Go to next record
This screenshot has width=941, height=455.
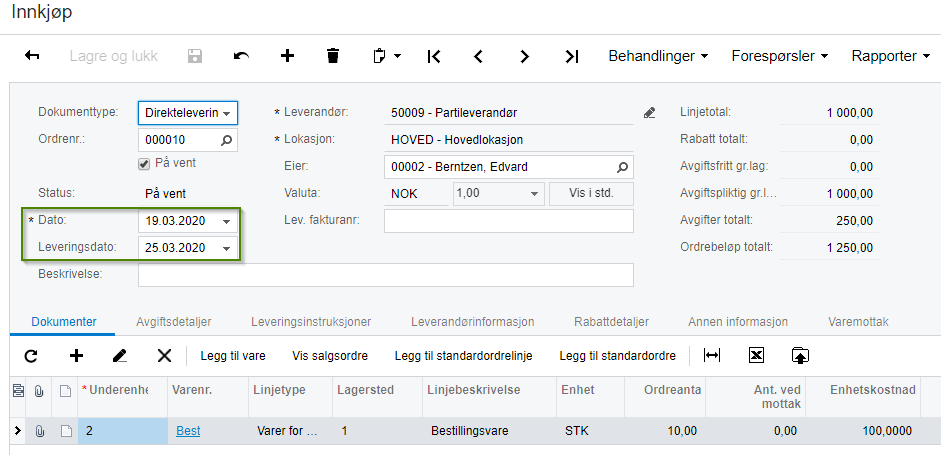[525, 56]
